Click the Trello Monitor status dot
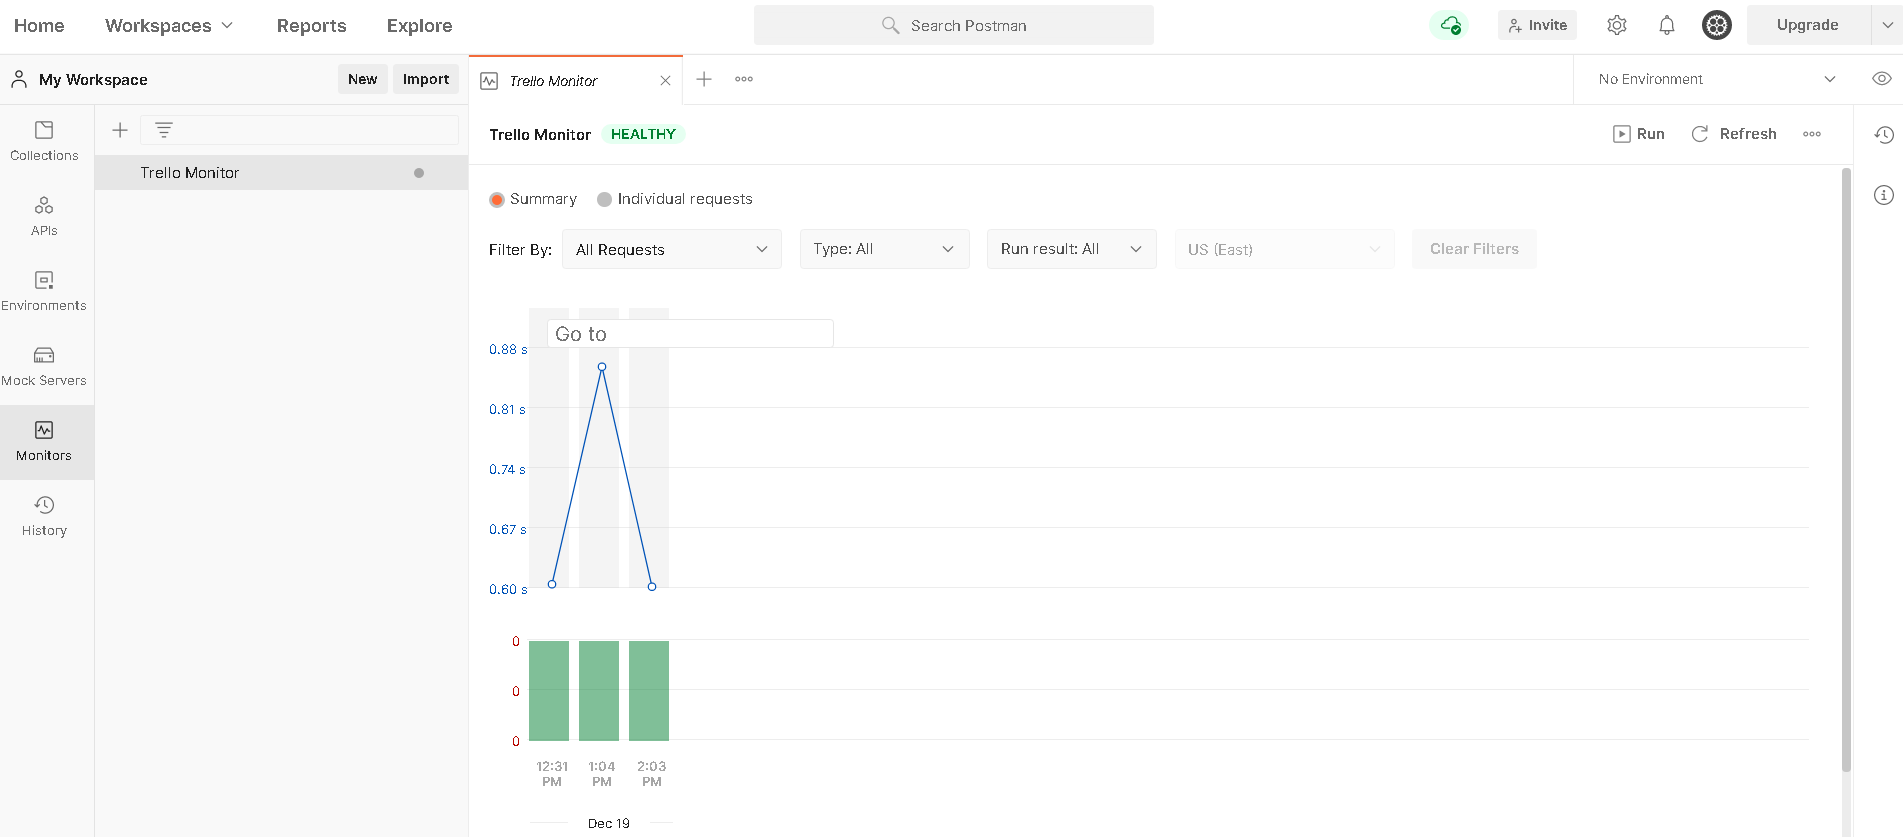This screenshot has height=837, width=1903. 419,173
